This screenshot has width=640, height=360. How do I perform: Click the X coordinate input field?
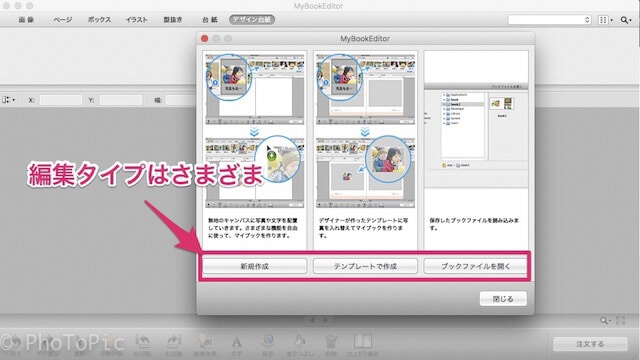[61, 100]
